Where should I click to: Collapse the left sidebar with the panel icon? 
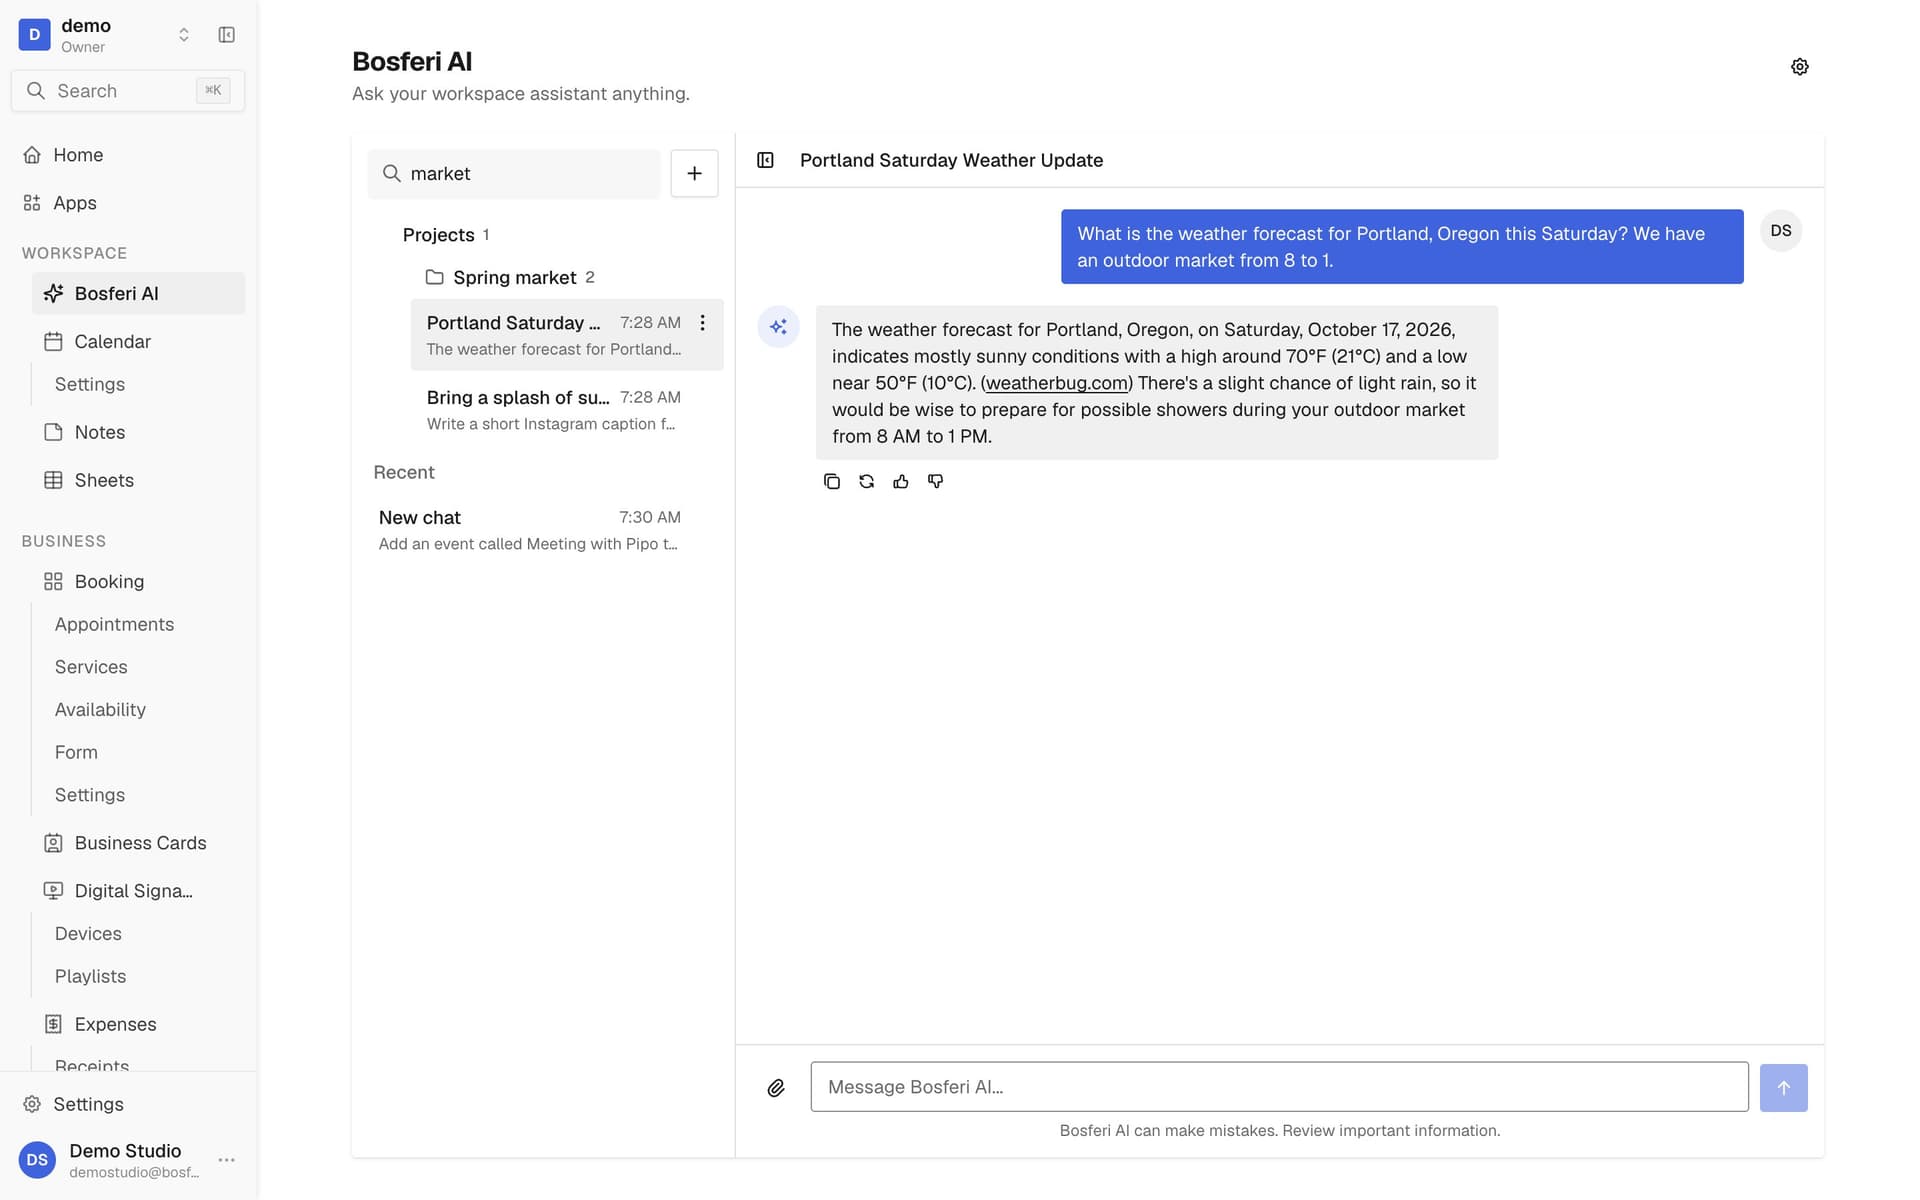(227, 35)
